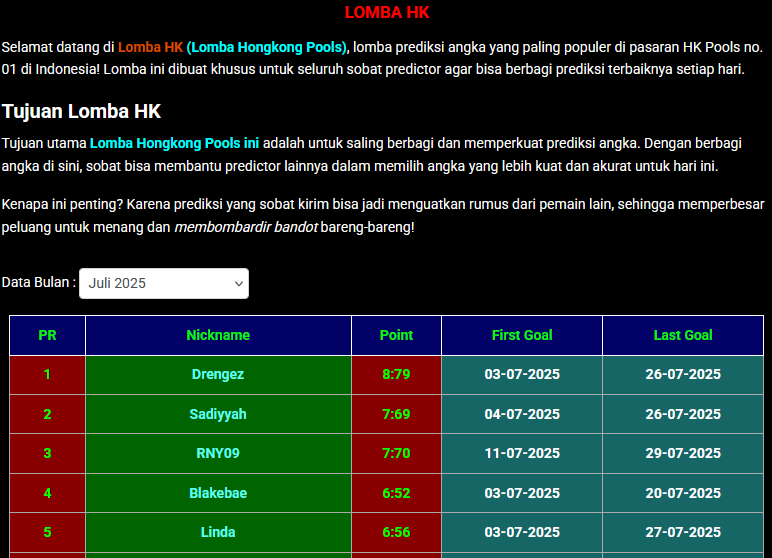This screenshot has width=772, height=558.
Task: Click the Data Bulan label
Action: 38,282
